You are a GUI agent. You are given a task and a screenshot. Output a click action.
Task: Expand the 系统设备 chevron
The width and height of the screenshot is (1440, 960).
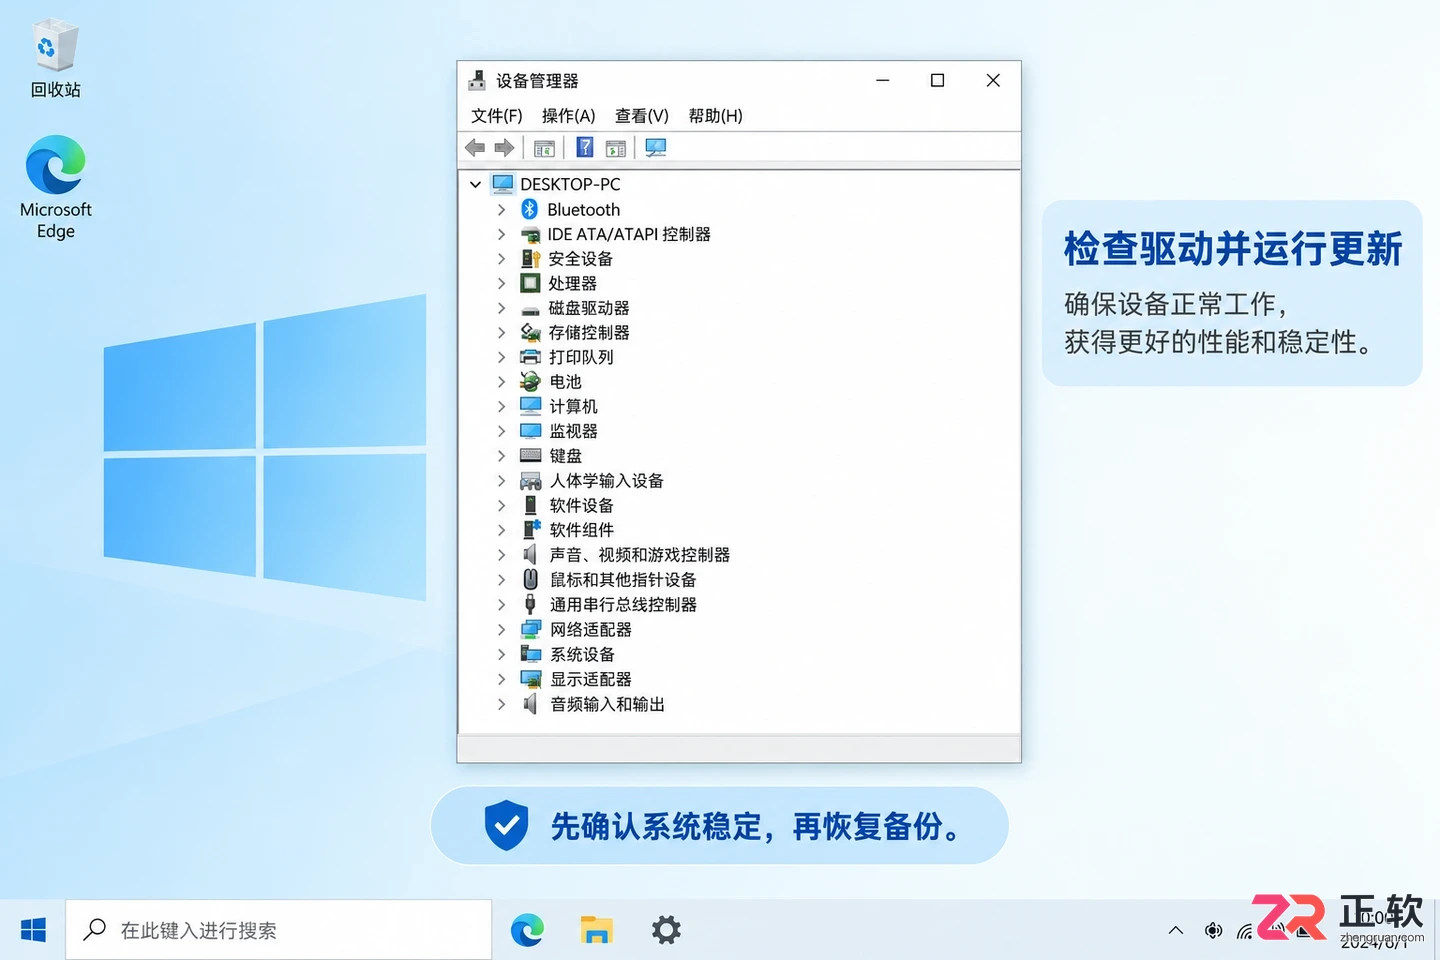point(502,654)
